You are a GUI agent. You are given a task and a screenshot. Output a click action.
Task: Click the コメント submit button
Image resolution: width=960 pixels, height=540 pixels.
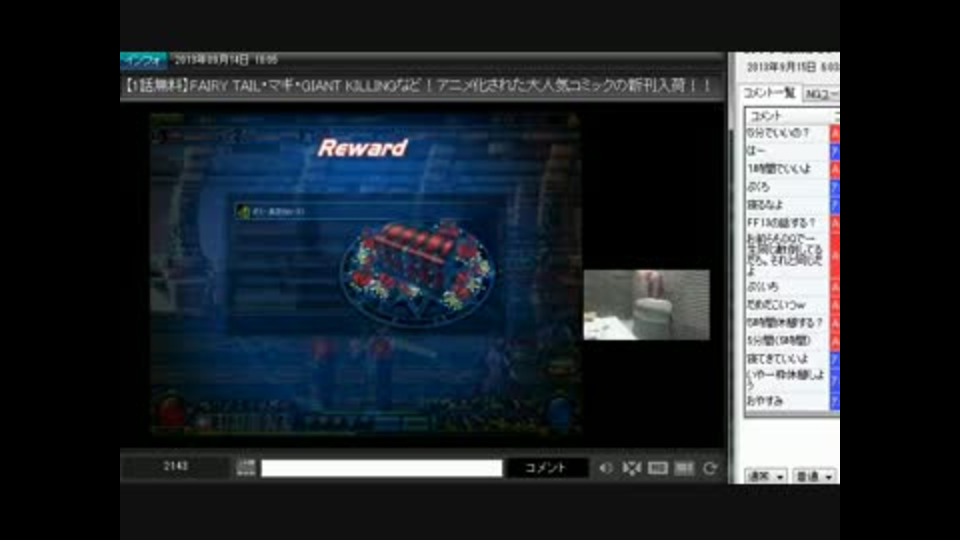click(547, 468)
